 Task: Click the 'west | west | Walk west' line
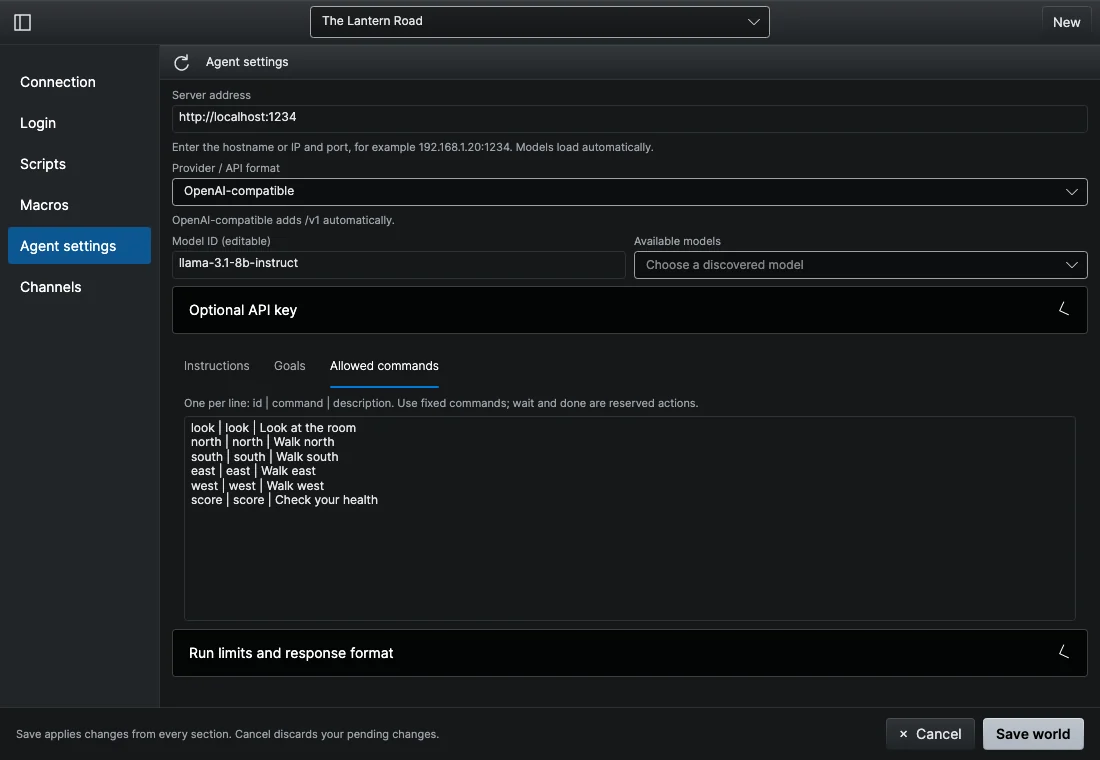257,486
